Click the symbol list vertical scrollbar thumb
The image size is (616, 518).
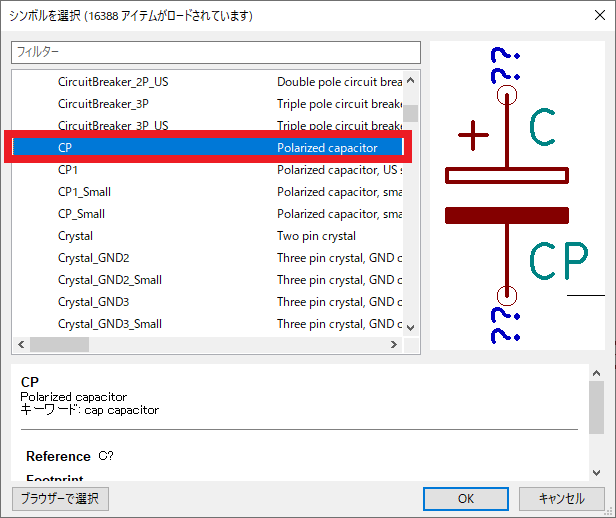[411, 113]
